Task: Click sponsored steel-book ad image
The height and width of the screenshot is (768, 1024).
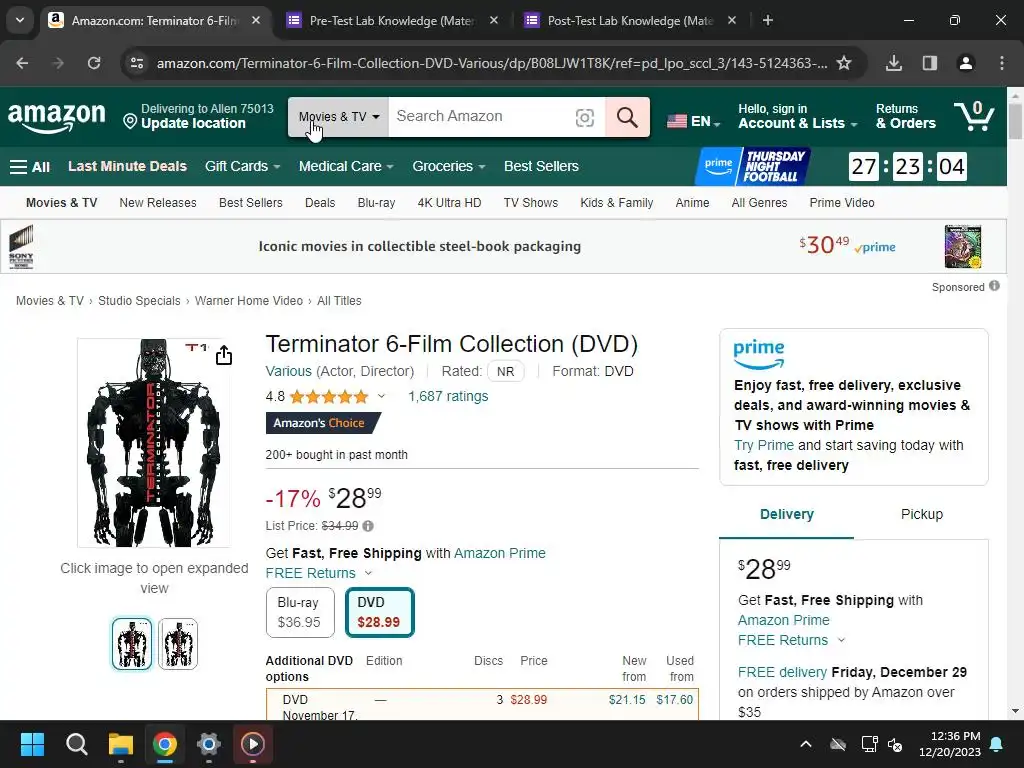Action: tap(962, 247)
